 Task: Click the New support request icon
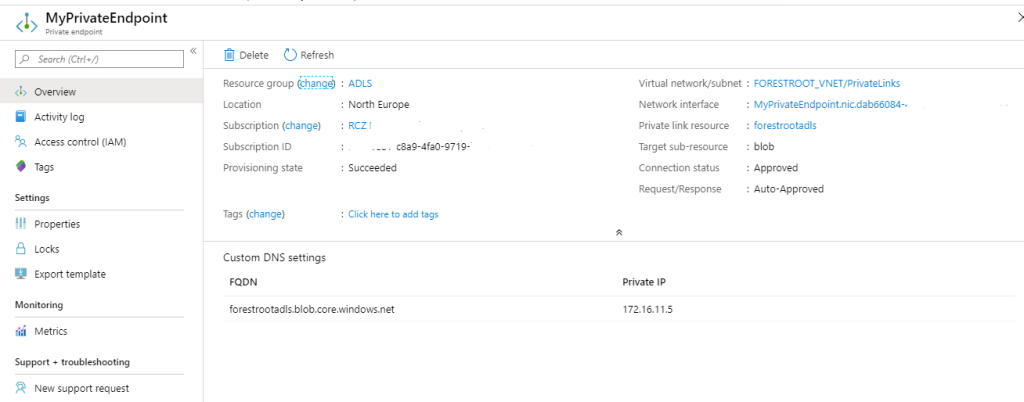21,388
